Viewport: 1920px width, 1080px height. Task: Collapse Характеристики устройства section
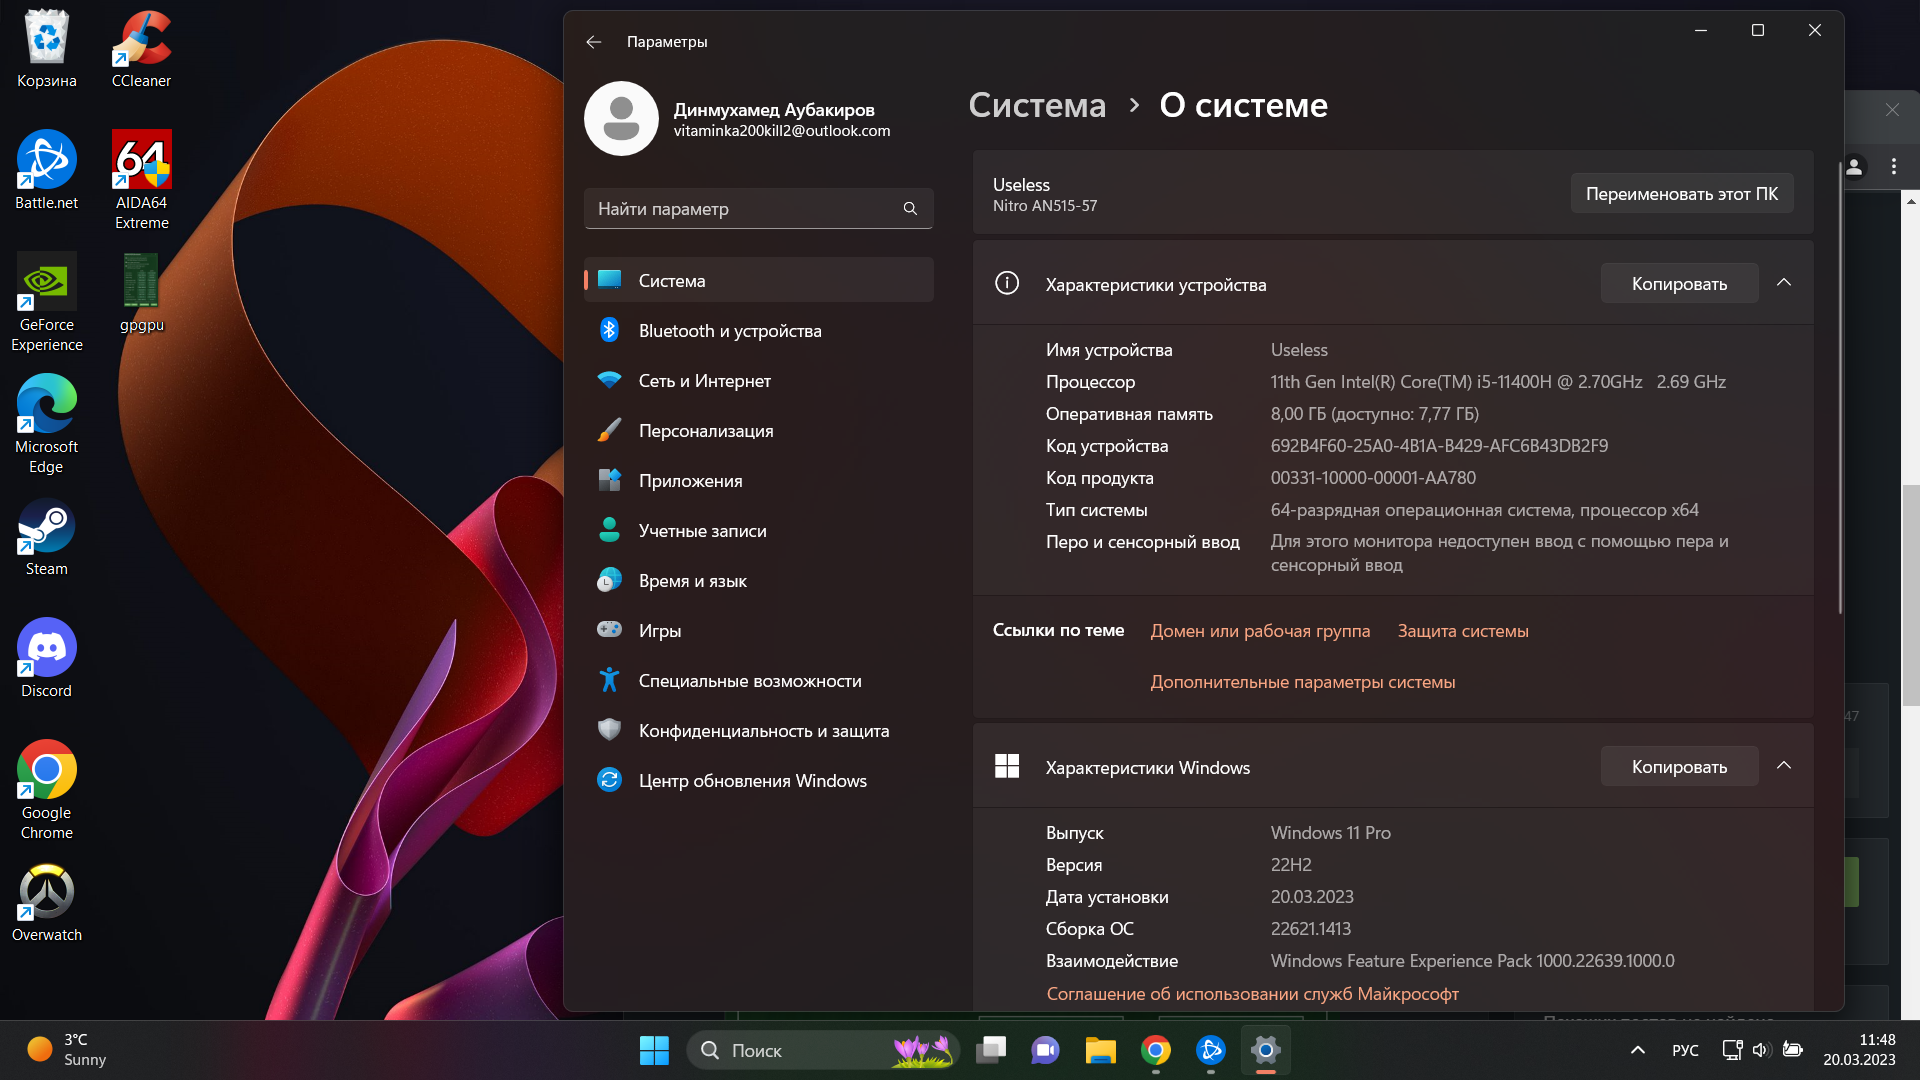tap(1783, 284)
